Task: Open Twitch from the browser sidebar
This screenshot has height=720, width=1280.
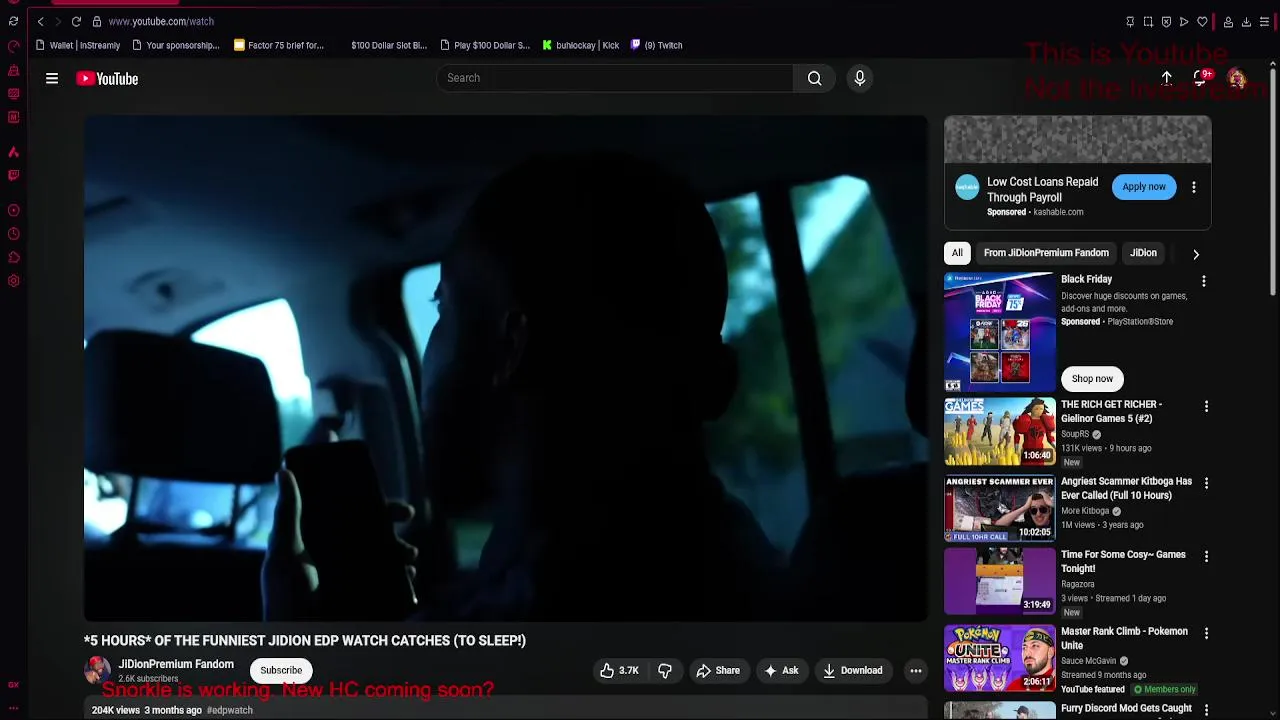Action: coord(13,175)
